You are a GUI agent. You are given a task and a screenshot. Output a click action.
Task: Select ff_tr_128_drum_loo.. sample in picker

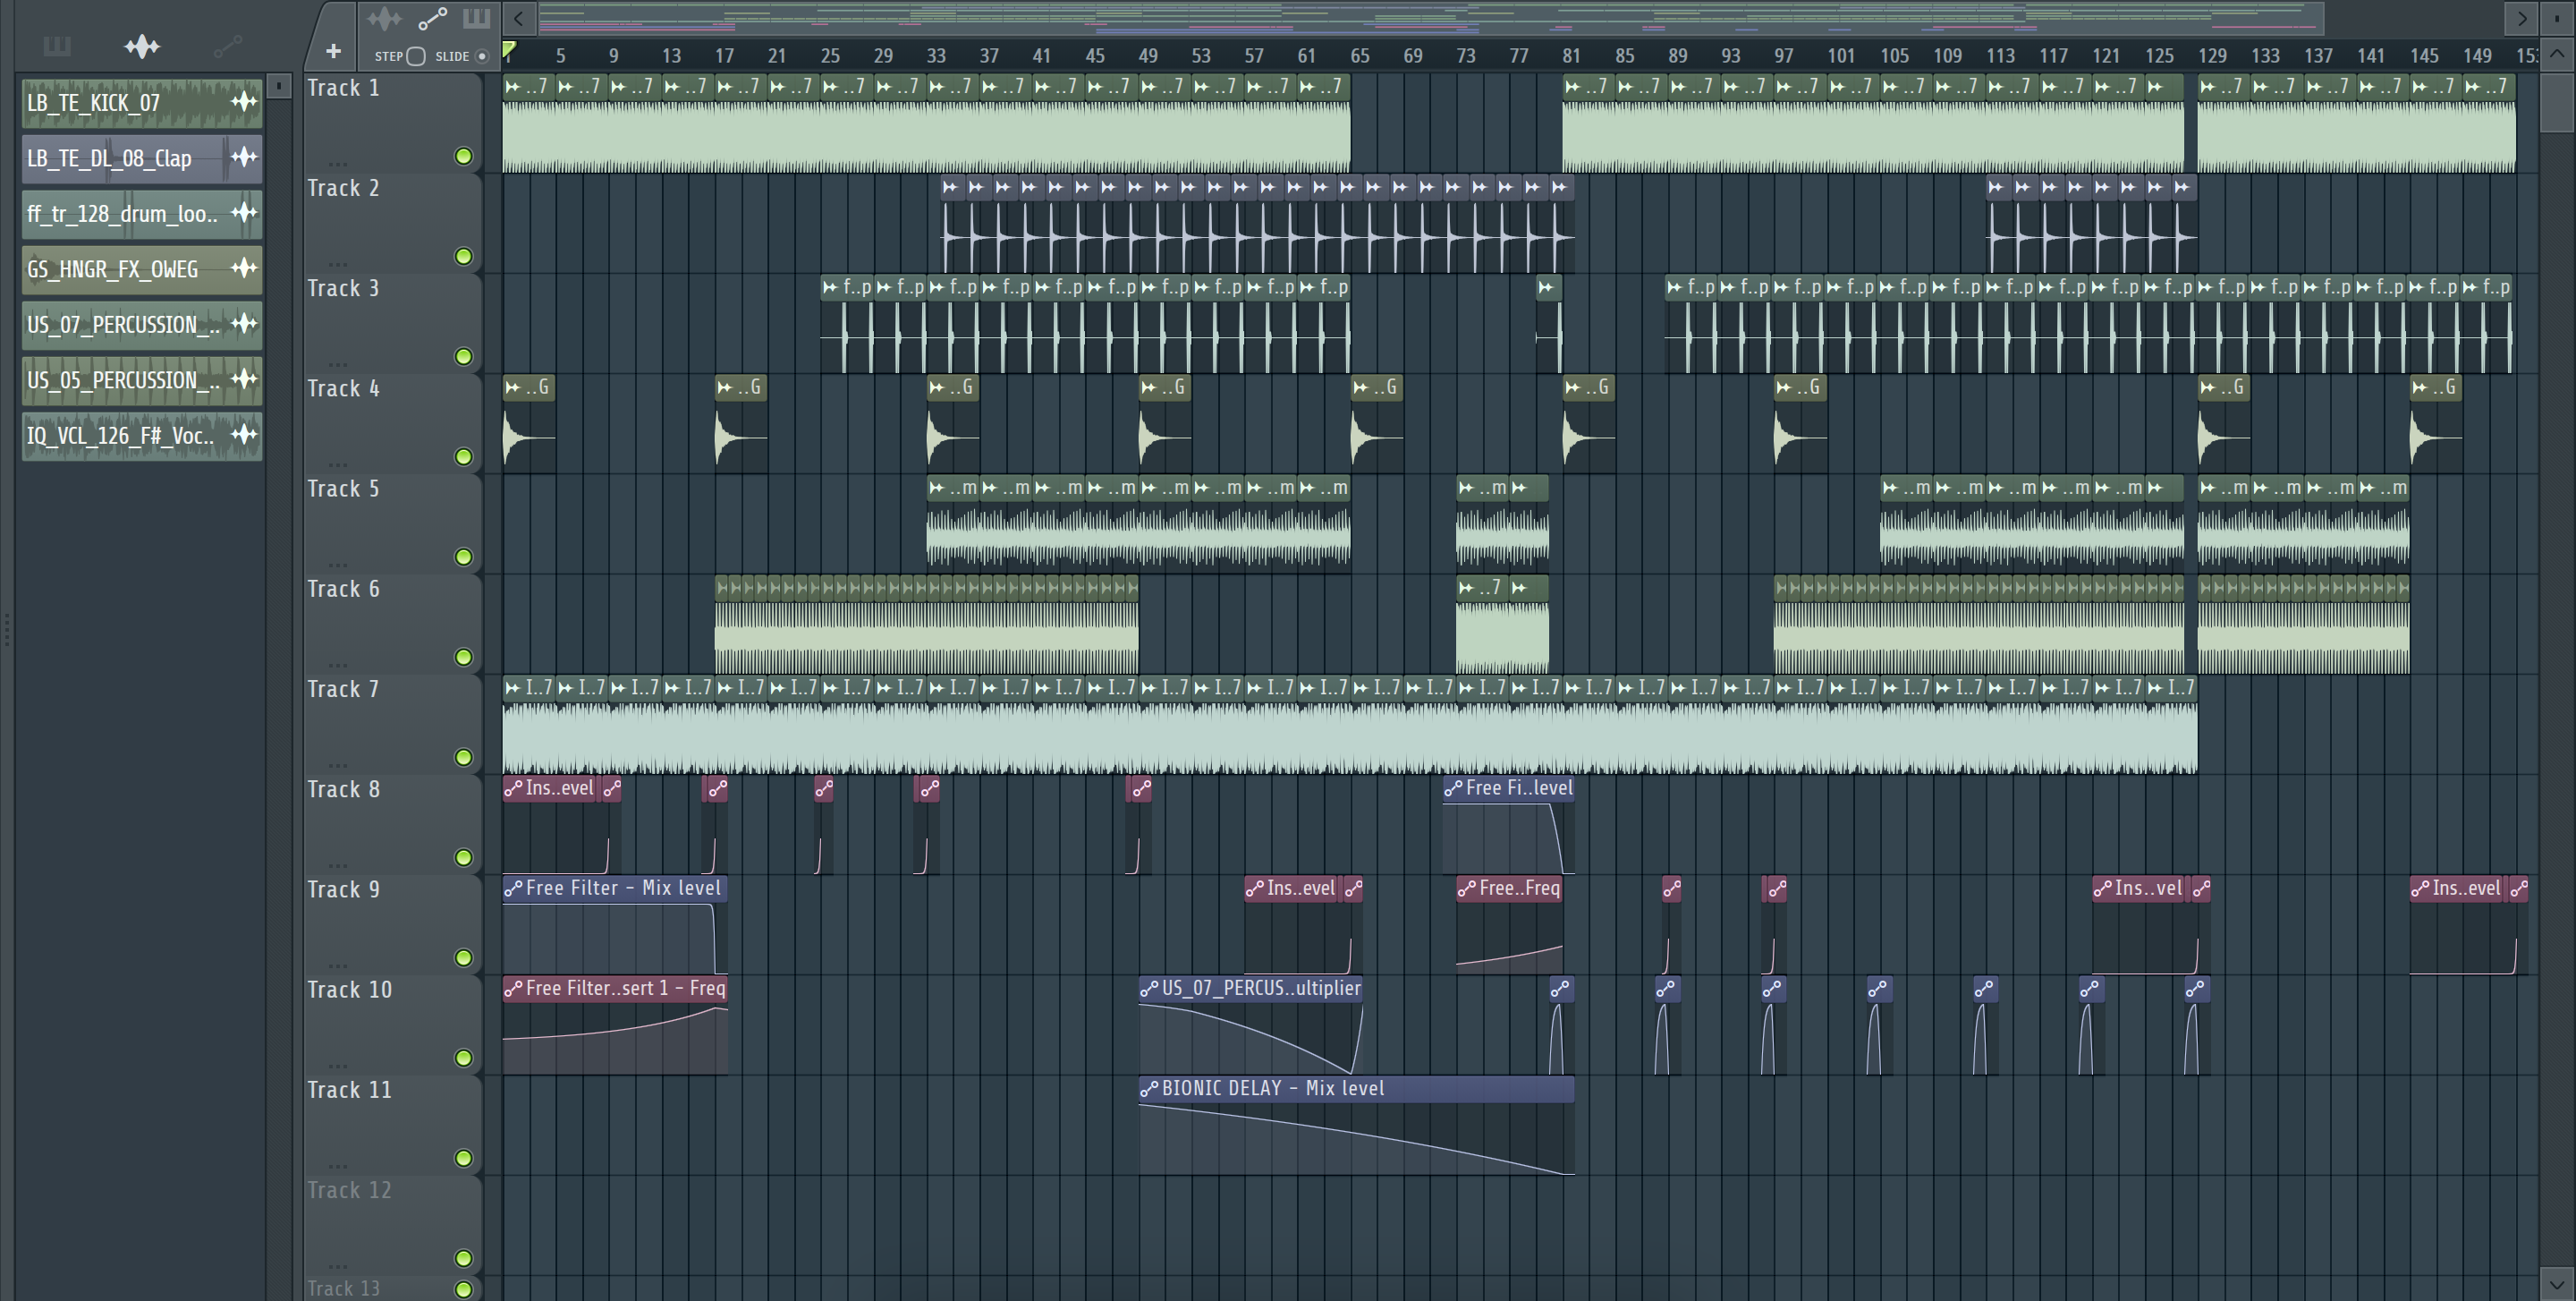point(142,214)
